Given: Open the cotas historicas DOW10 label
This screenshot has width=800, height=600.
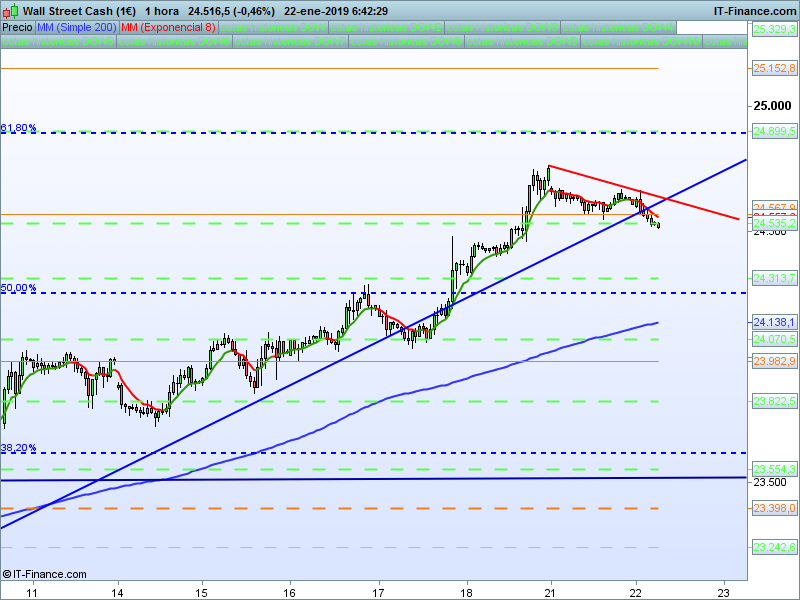Looking at the screenshot, I should click(x=641, y=41).
